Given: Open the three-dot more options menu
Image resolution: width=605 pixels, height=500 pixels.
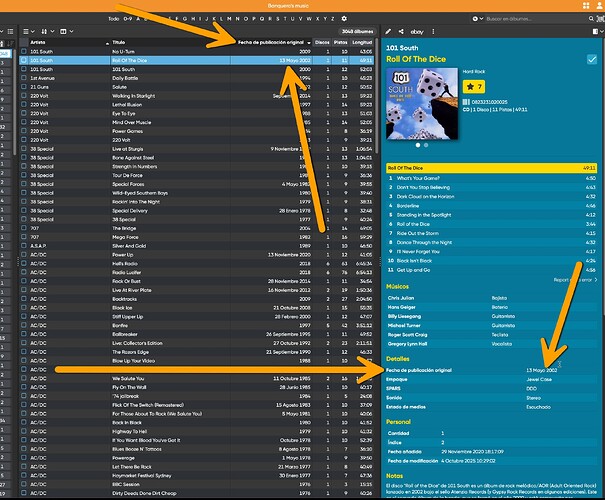Looking at the screenshot, I should (433, 32).
